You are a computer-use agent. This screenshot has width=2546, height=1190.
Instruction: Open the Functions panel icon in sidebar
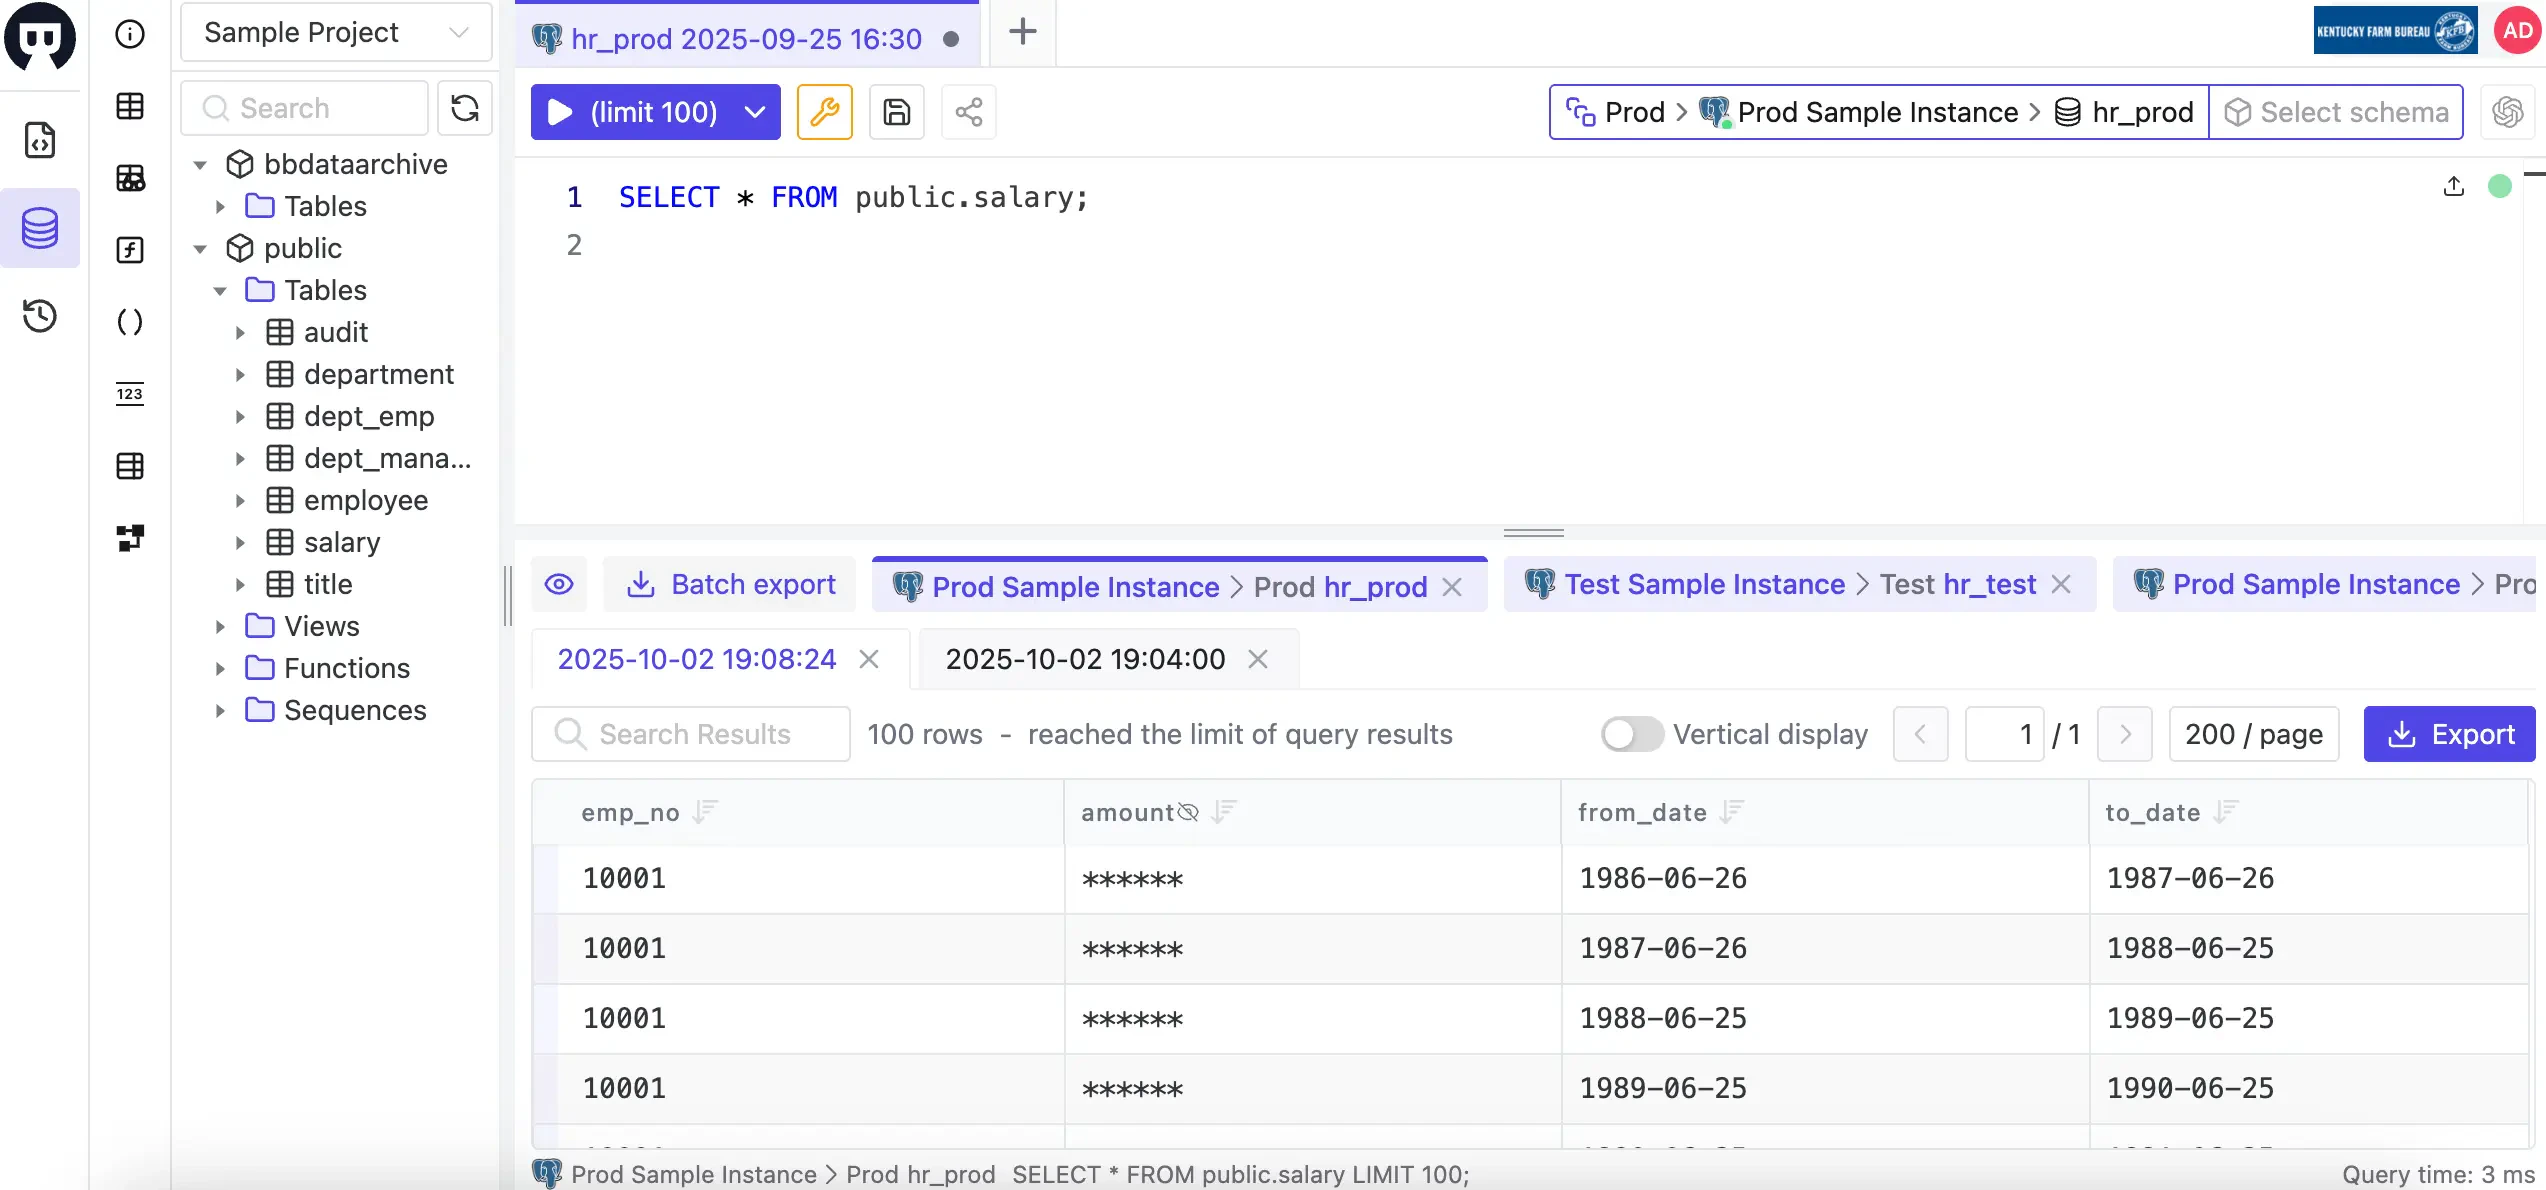tap(131, 250)
